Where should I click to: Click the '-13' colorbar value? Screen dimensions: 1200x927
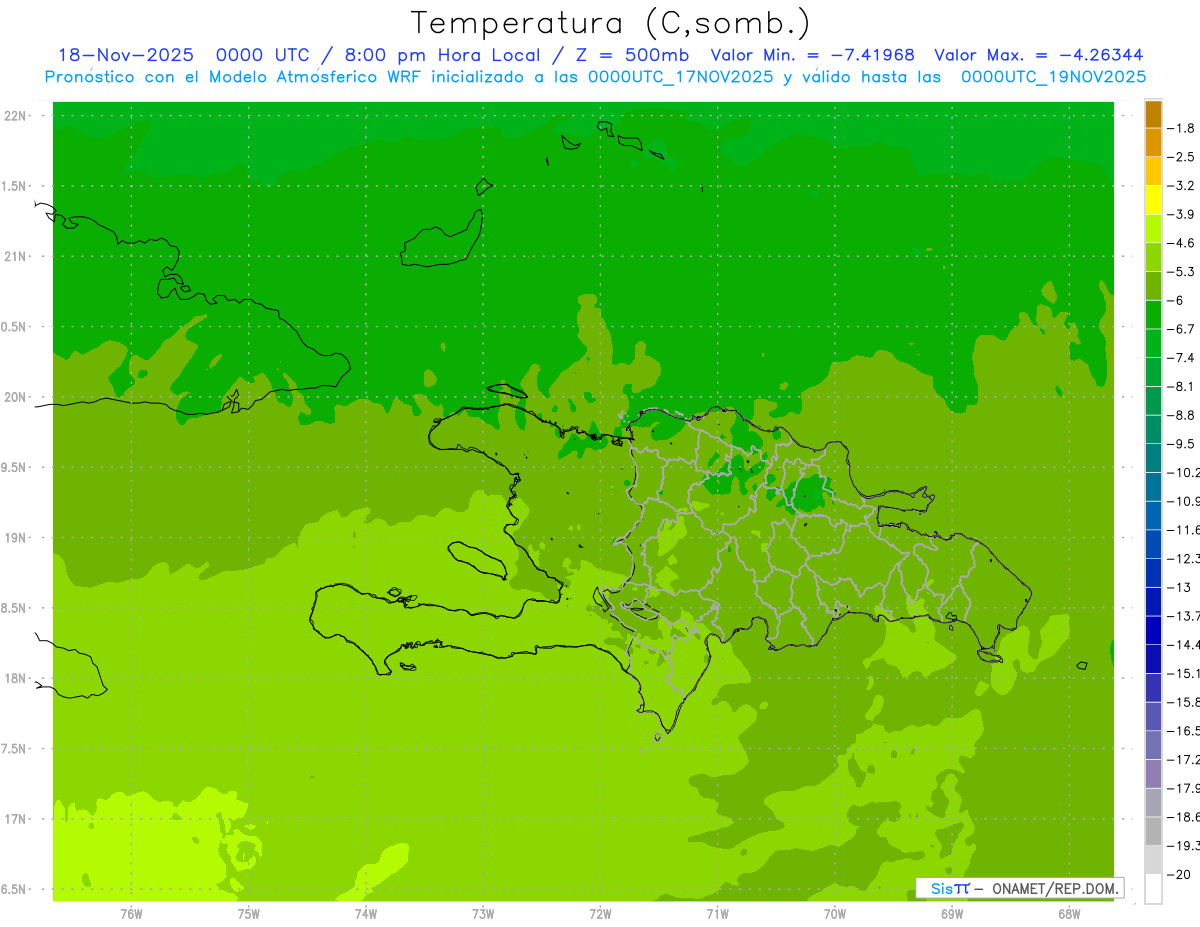[1181, 587]
